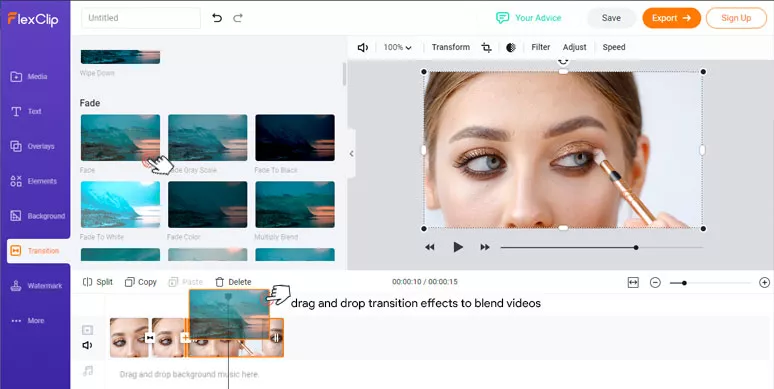Select the Fade Color transition
Image resolution: width=774 pixels, height=389 pixels.
pos(208,204)
